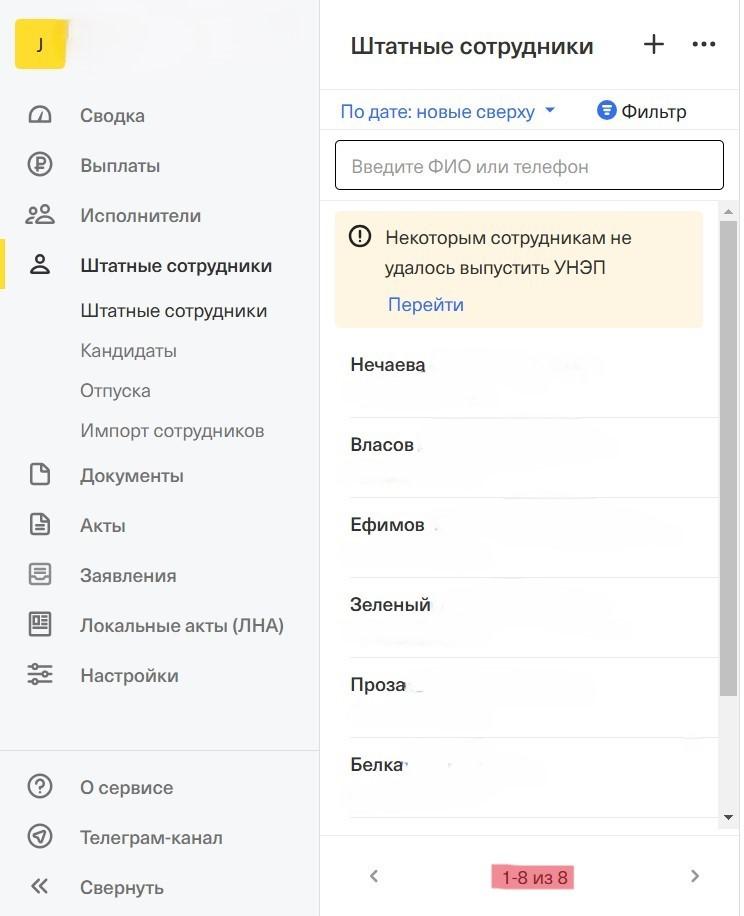Click the Исполнители people icon
The height and width of the screenshot is (916, 744).
[40, 215]
